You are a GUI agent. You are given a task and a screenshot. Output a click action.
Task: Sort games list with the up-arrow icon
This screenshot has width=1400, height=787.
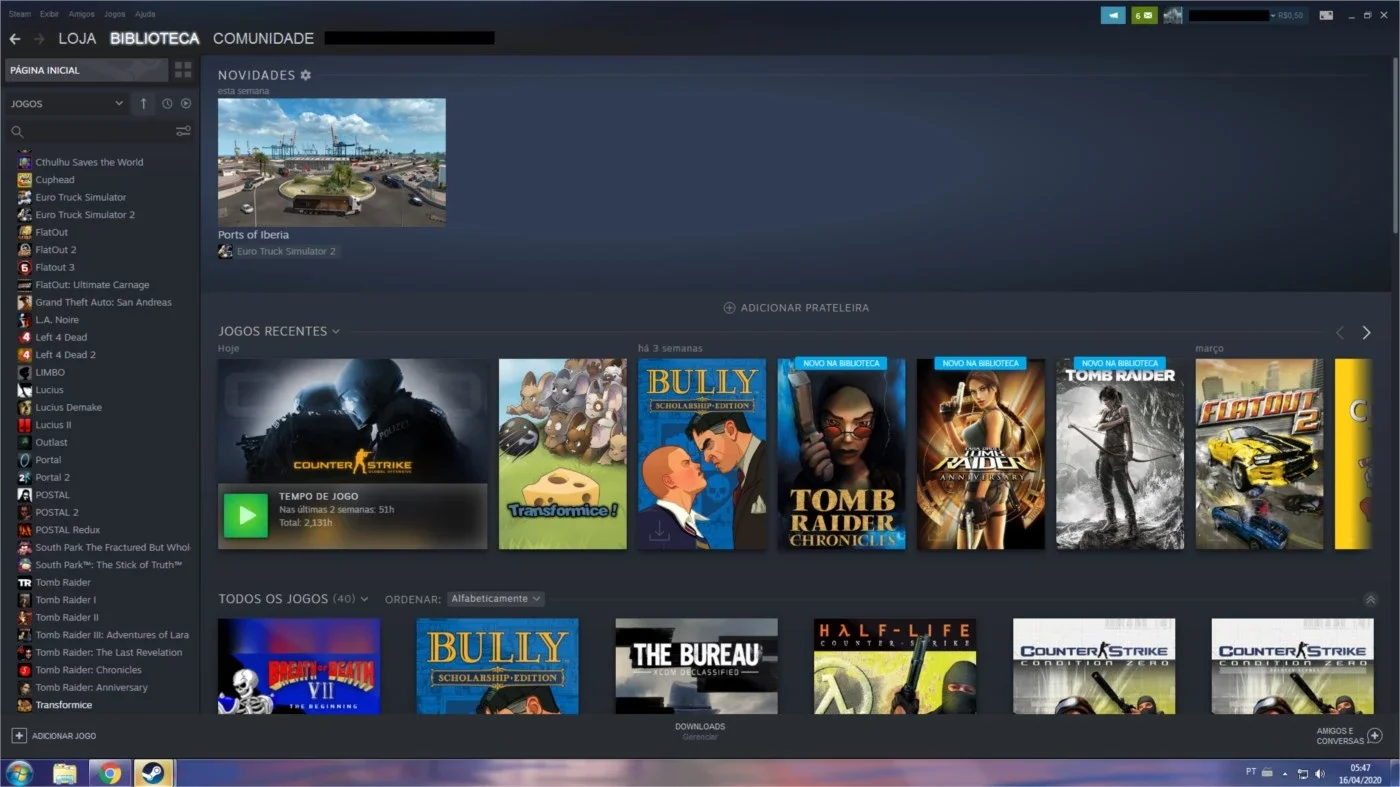(x=143, y=103)
